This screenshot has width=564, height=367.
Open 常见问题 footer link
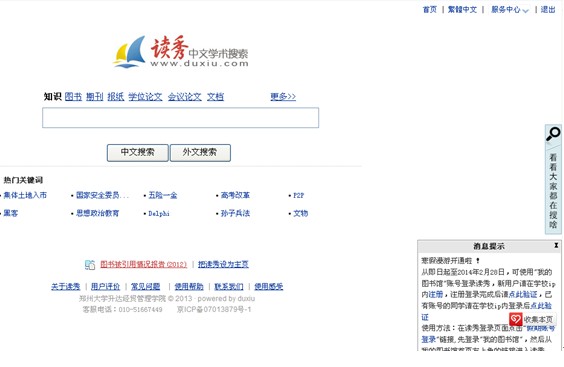tap(145, 287)
